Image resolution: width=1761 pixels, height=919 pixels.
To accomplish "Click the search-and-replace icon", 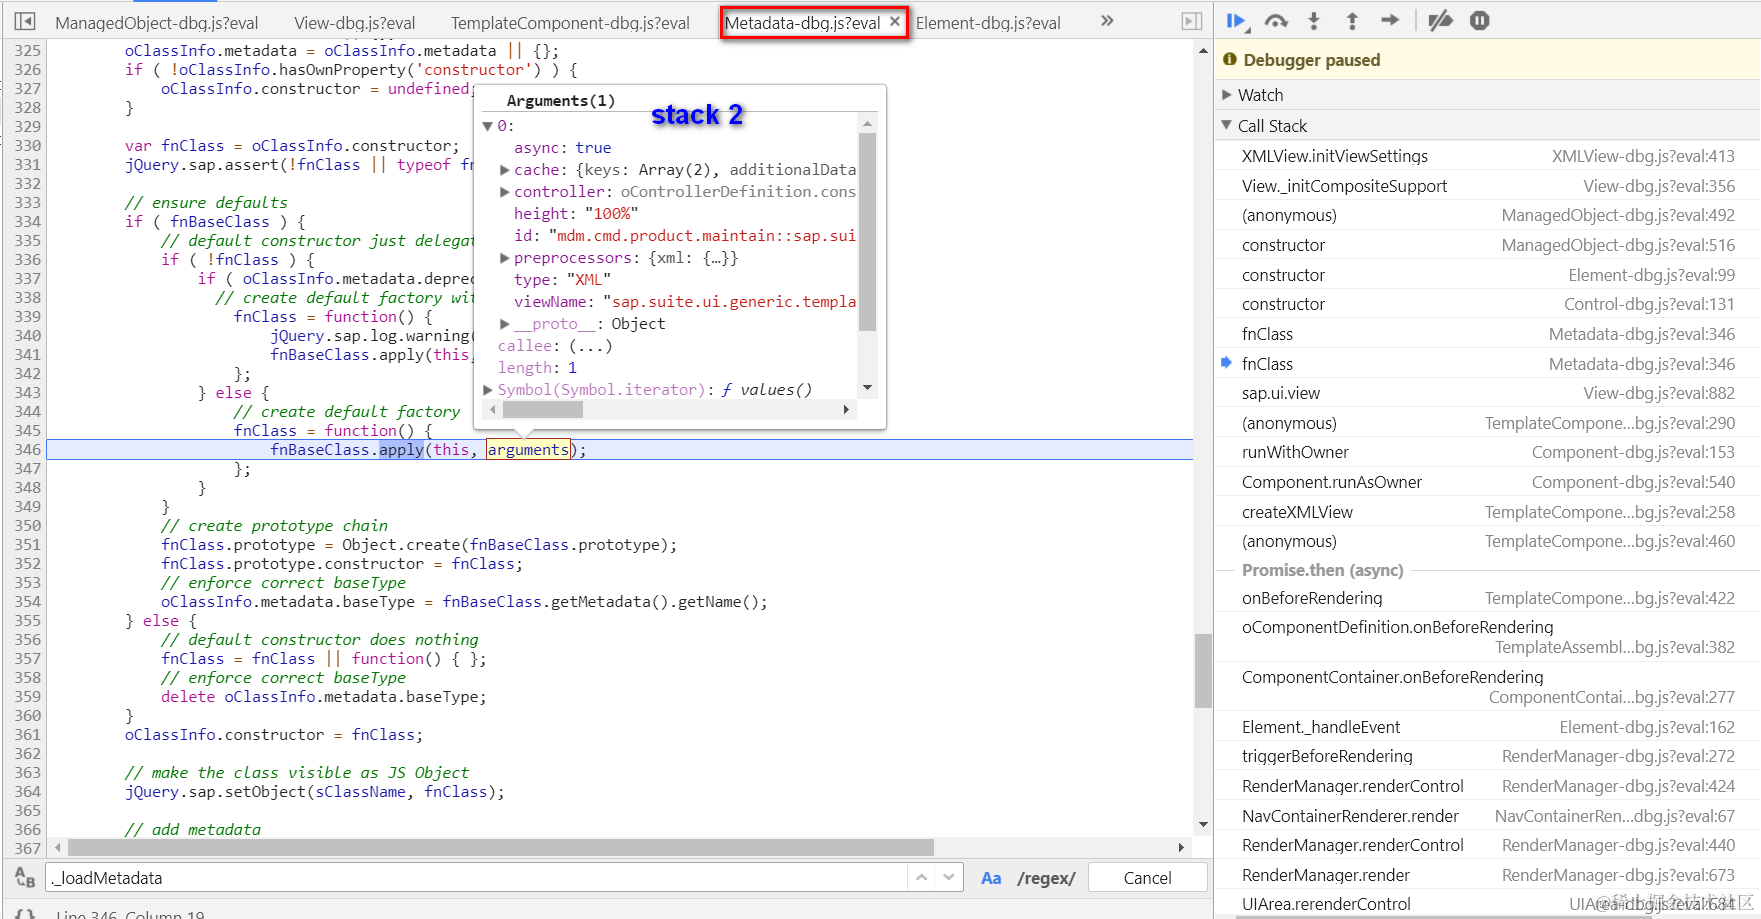I will click(25, 878).
